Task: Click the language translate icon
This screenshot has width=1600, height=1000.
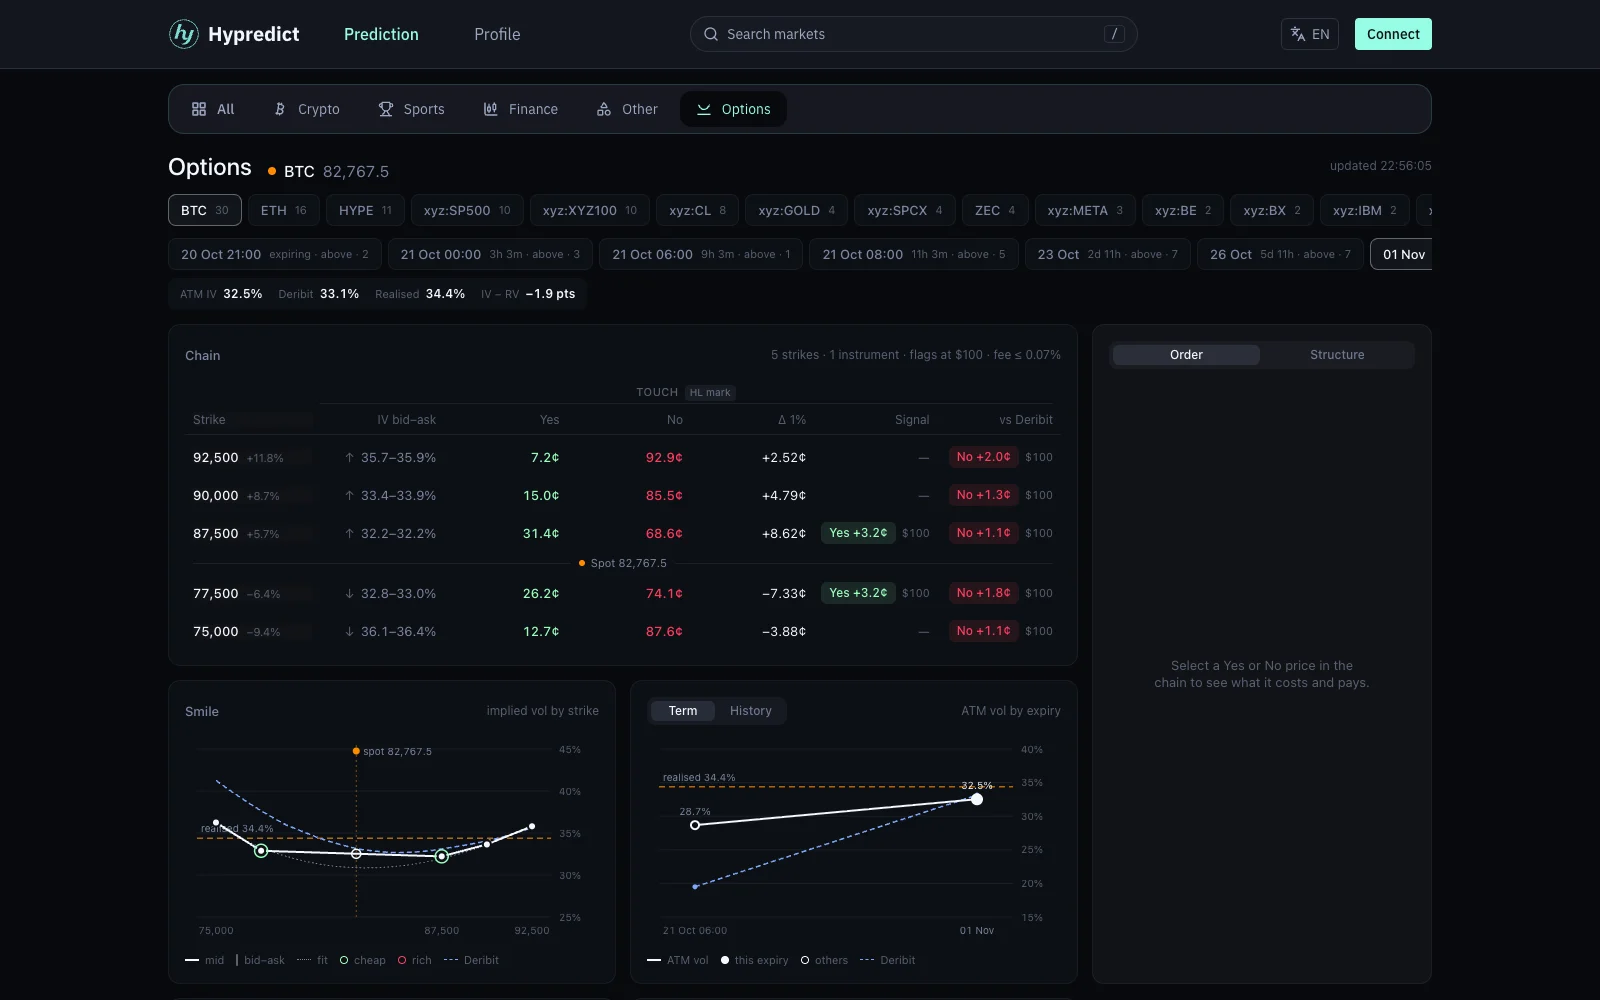Action: [1298, 34]
